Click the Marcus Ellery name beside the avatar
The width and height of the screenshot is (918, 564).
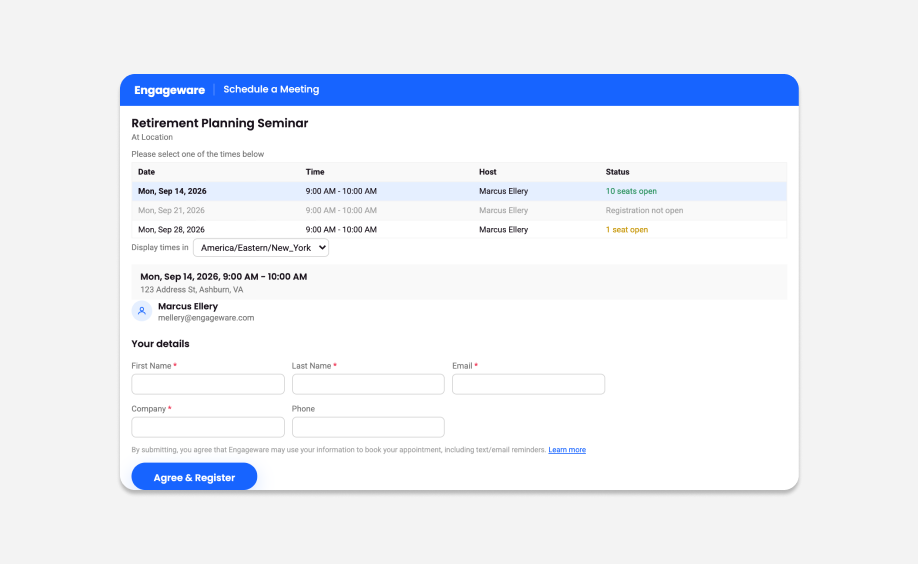188,306
